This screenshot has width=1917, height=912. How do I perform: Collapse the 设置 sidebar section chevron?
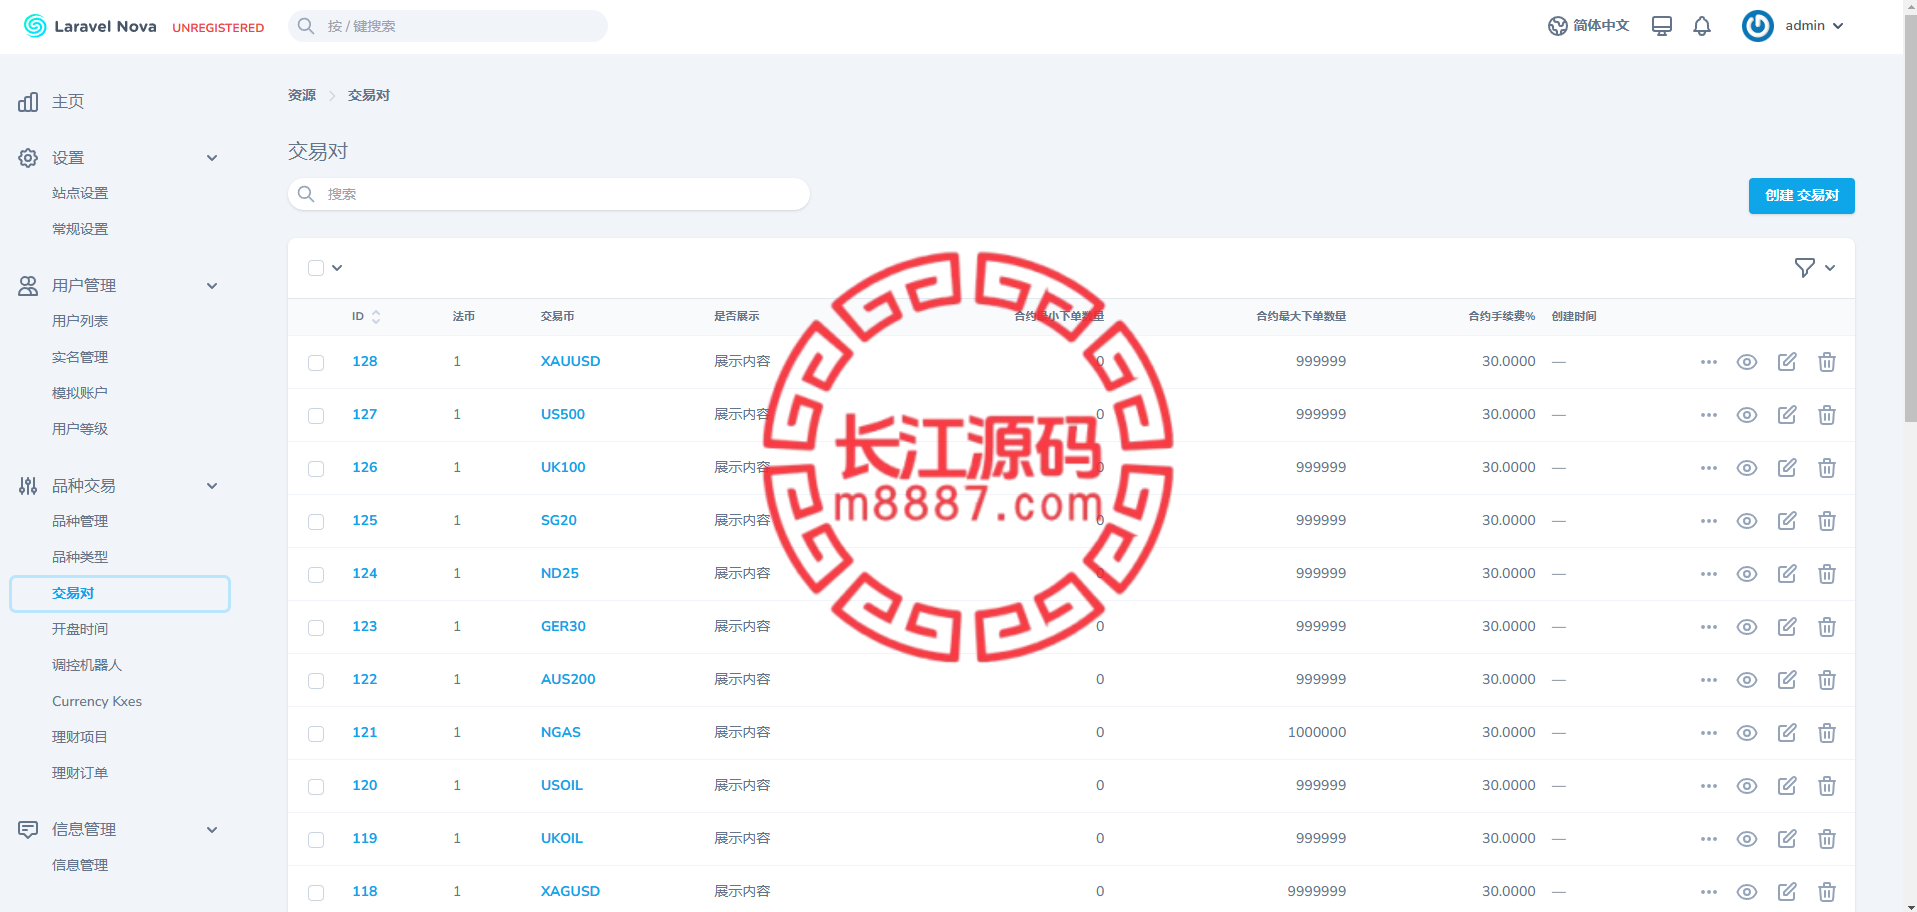point(212,158)
